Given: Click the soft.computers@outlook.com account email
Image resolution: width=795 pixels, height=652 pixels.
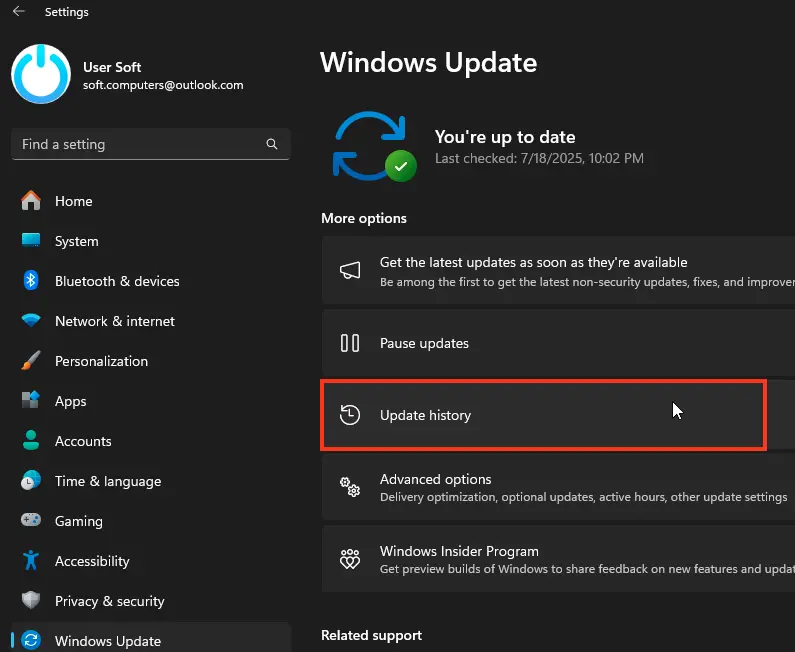Looking at the screenshot, I should point(163,85).
